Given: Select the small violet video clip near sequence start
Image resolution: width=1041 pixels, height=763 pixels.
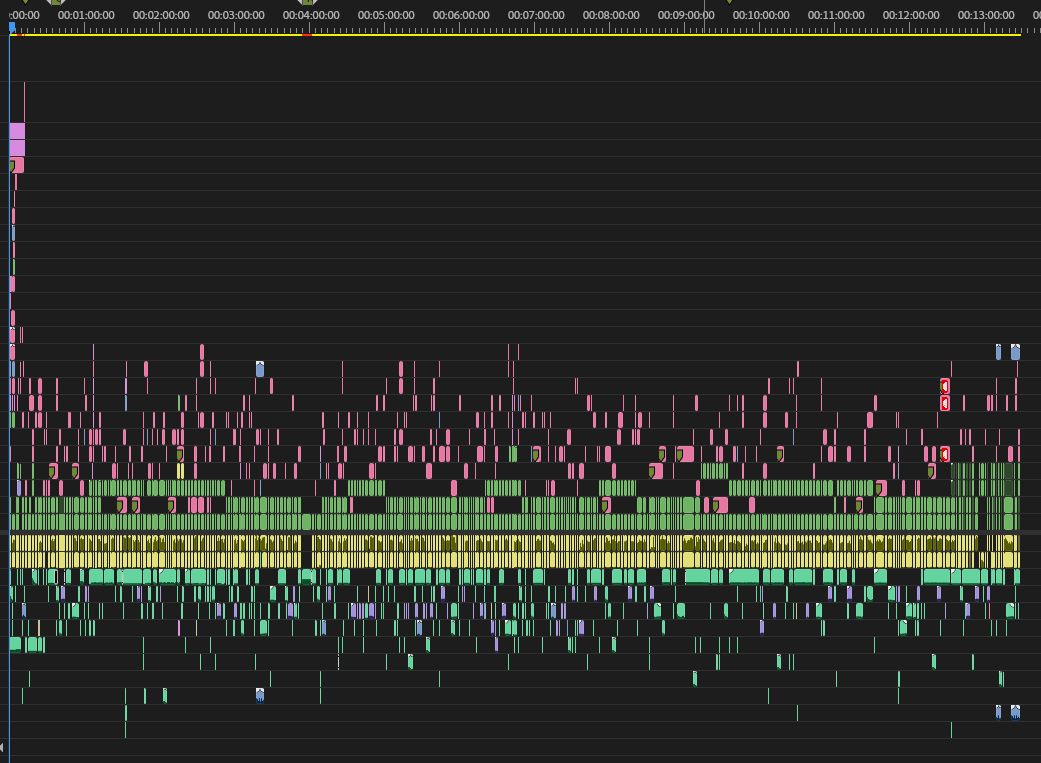Looking at the screenshot, I should (x=19, y=488).
